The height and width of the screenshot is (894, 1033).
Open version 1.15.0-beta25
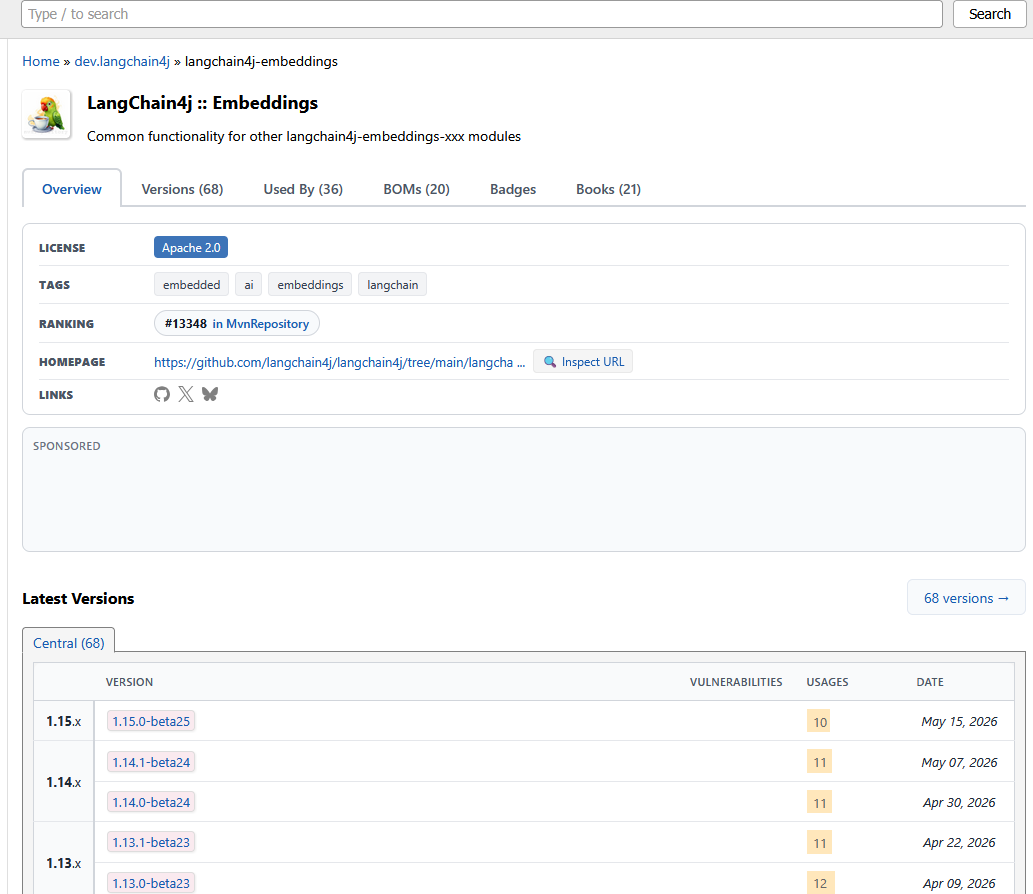click(151, 721)
